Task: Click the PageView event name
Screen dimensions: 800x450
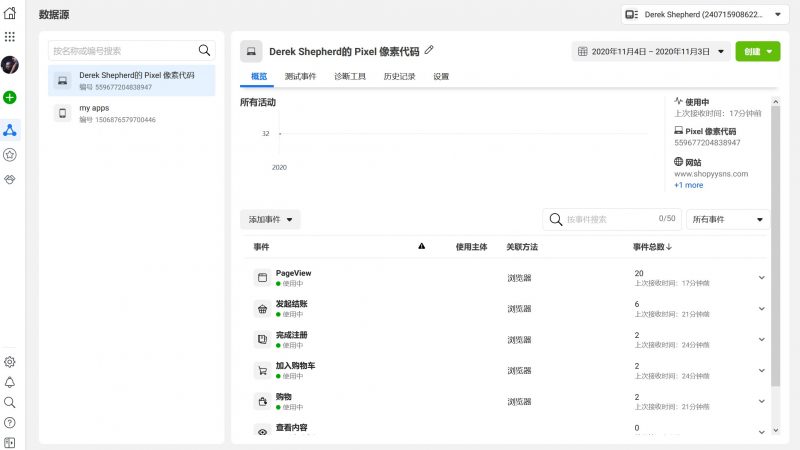Action: coord(293,273)
